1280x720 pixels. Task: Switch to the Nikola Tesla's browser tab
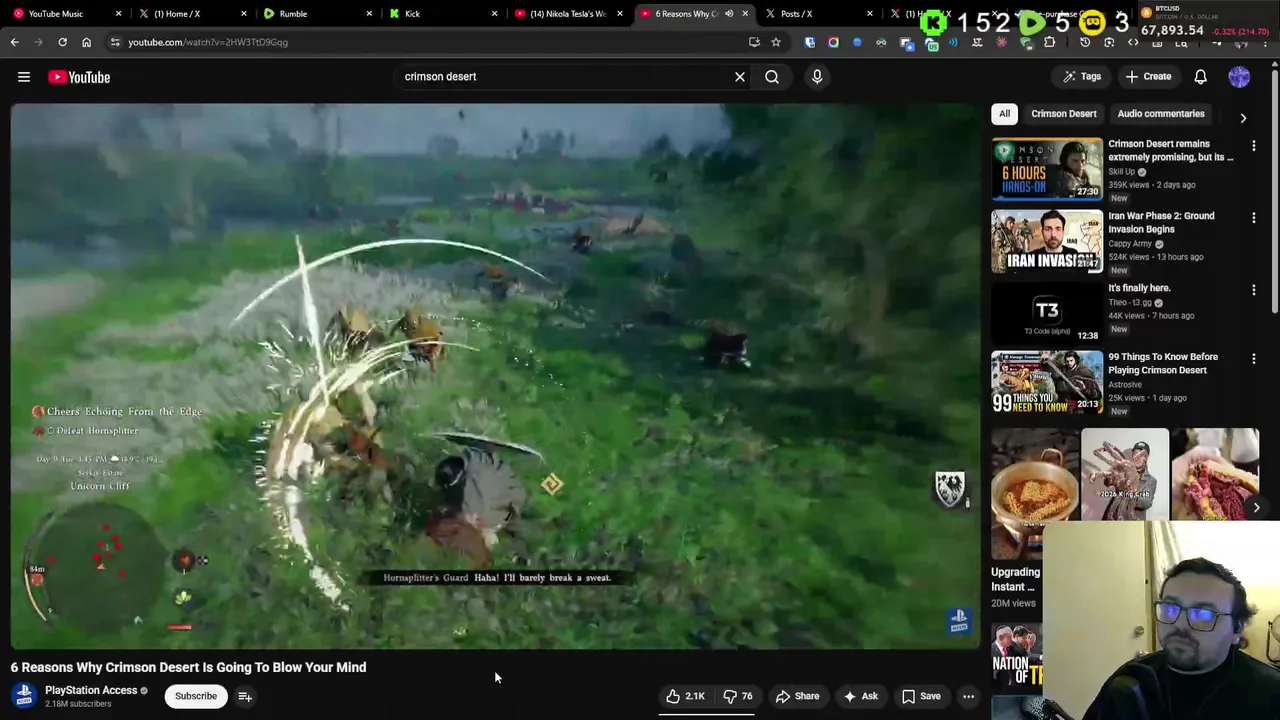tap(568, 14)
